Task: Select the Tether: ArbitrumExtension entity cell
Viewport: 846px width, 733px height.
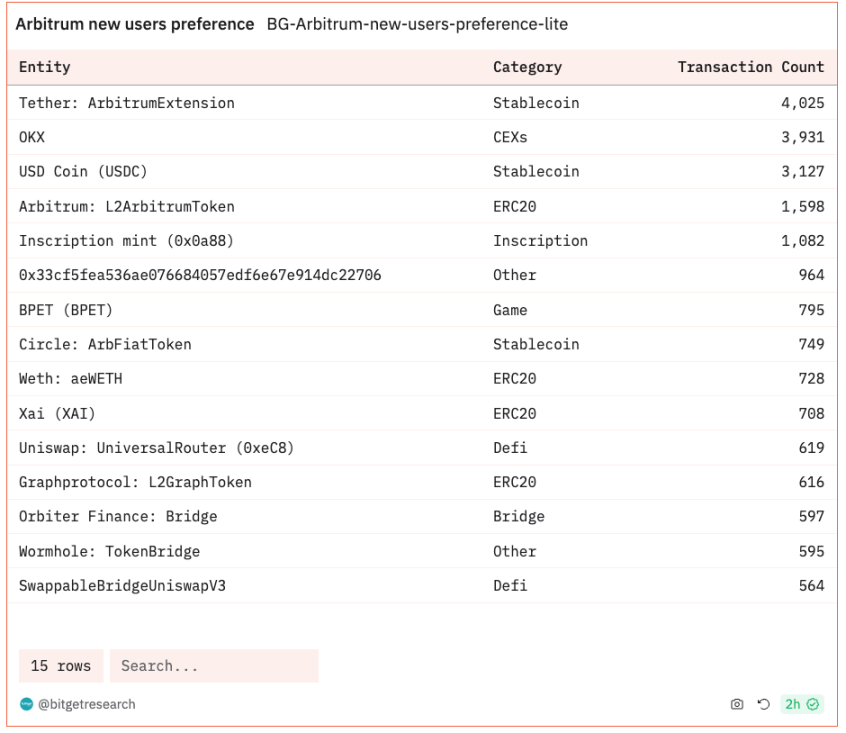Action: (127, 103)
